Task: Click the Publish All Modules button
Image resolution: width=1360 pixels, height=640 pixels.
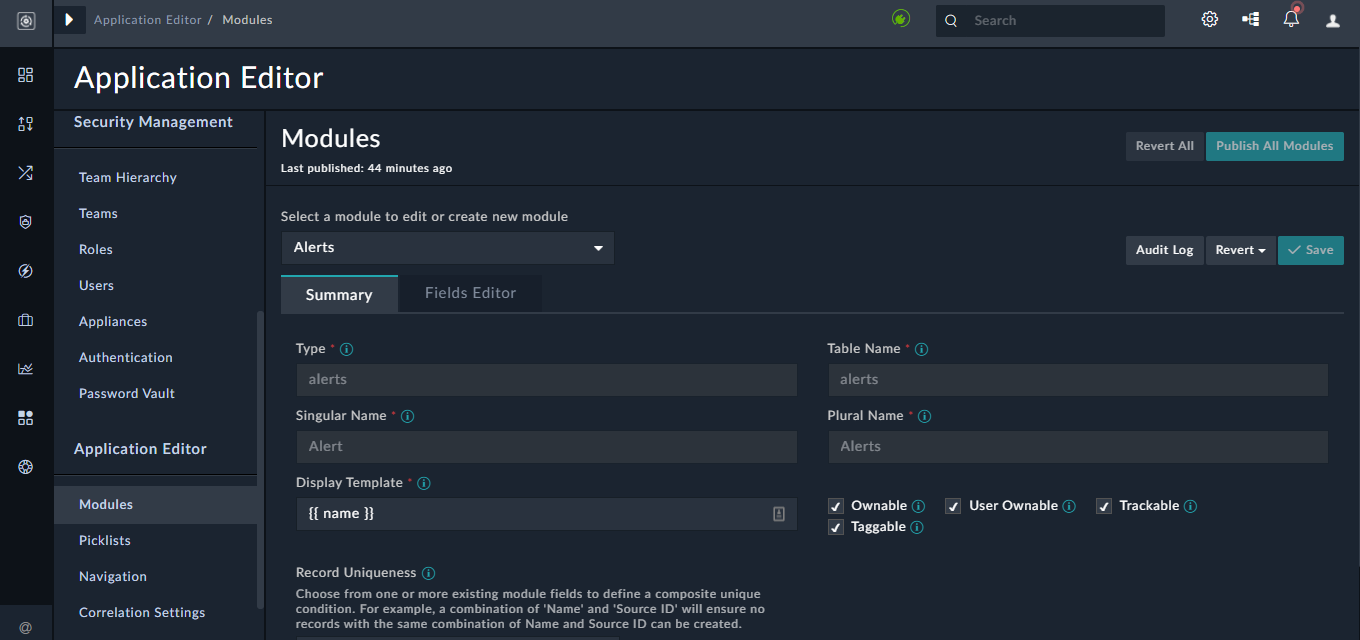Action: point(1274,146)
